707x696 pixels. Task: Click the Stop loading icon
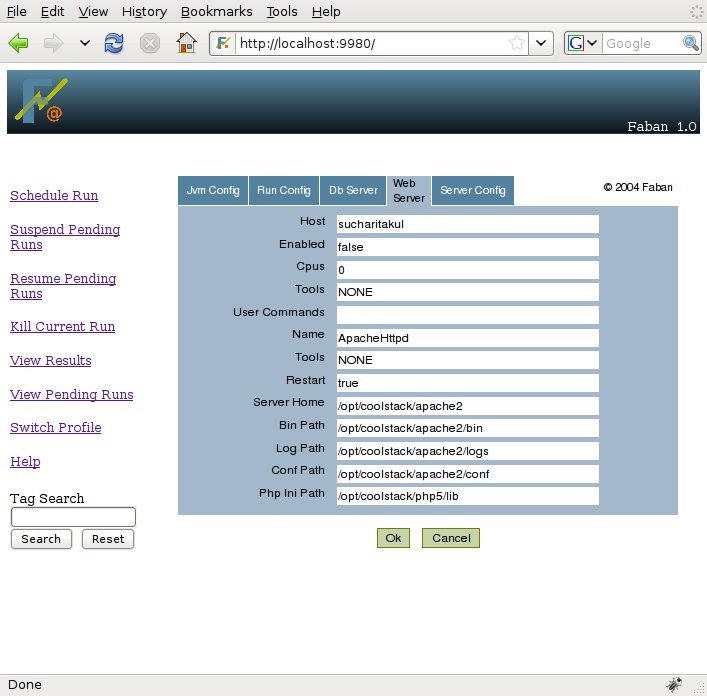coord(150,43)
